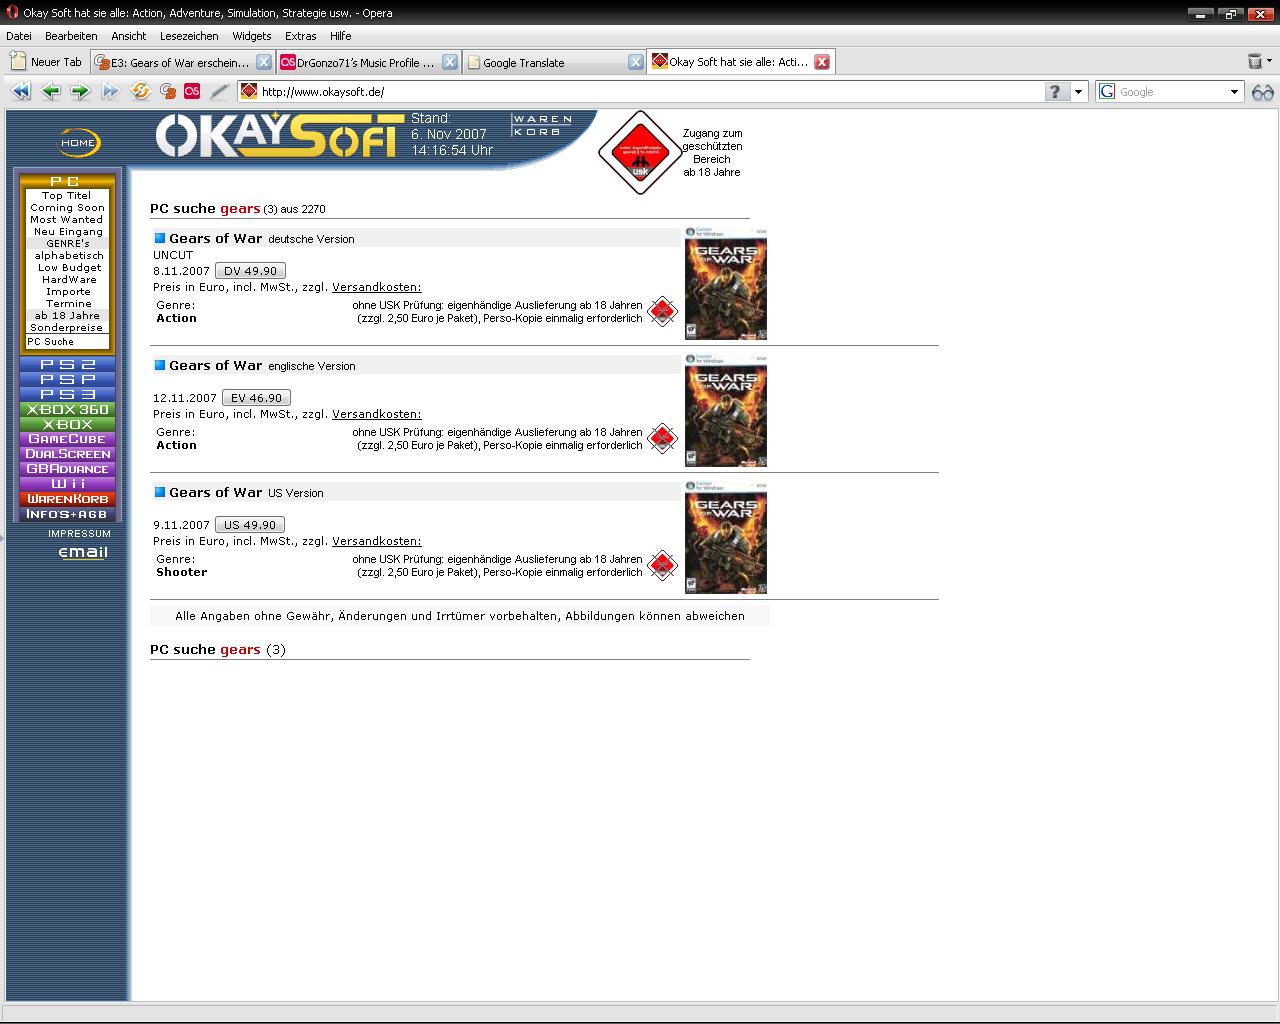1280x1024 pixels.
Task: Click Gears of War englische Version cover
Action: pyautogui.click(x=726, y=412)
